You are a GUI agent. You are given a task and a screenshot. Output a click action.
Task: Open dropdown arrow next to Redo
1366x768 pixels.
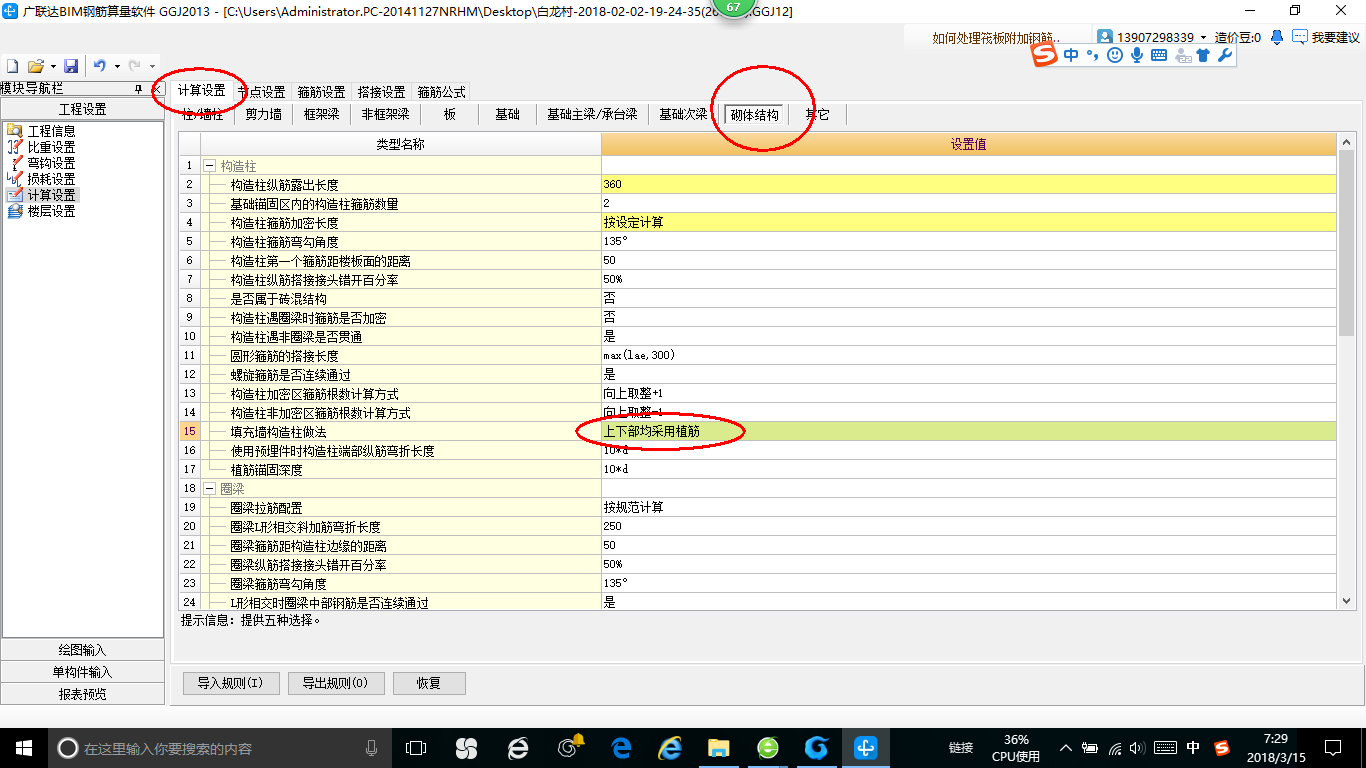point(152,67)
